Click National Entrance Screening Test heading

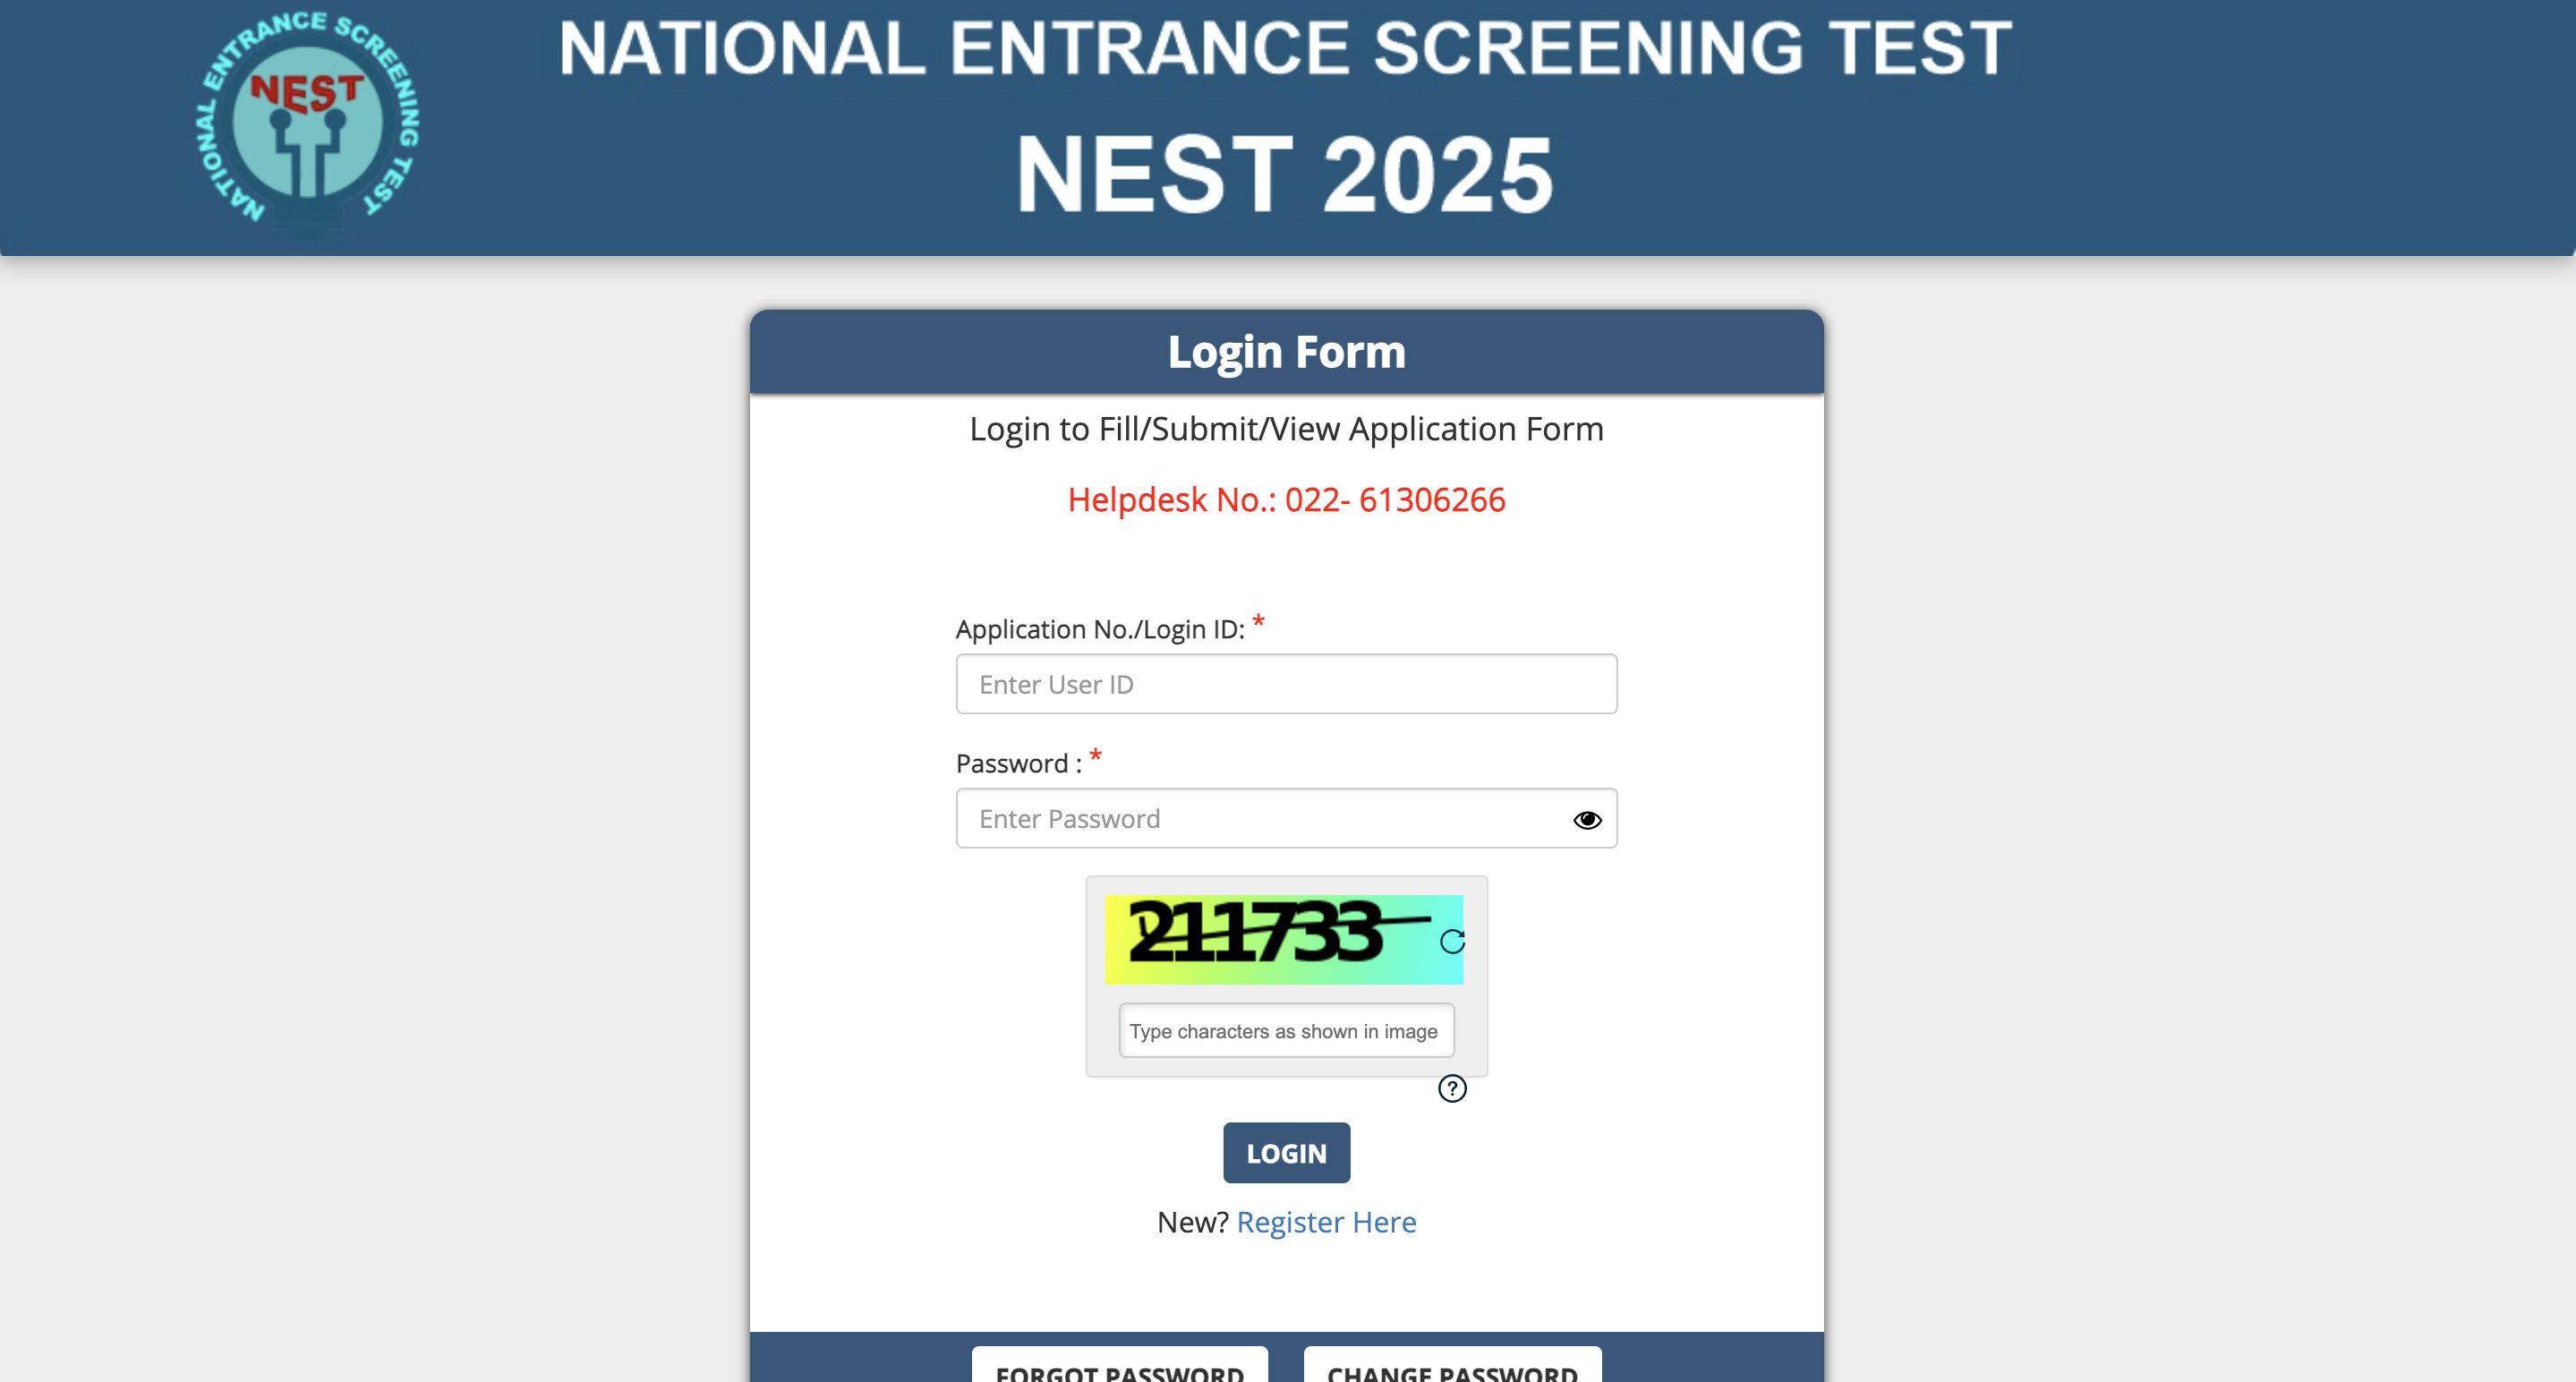pos(1285,48)
